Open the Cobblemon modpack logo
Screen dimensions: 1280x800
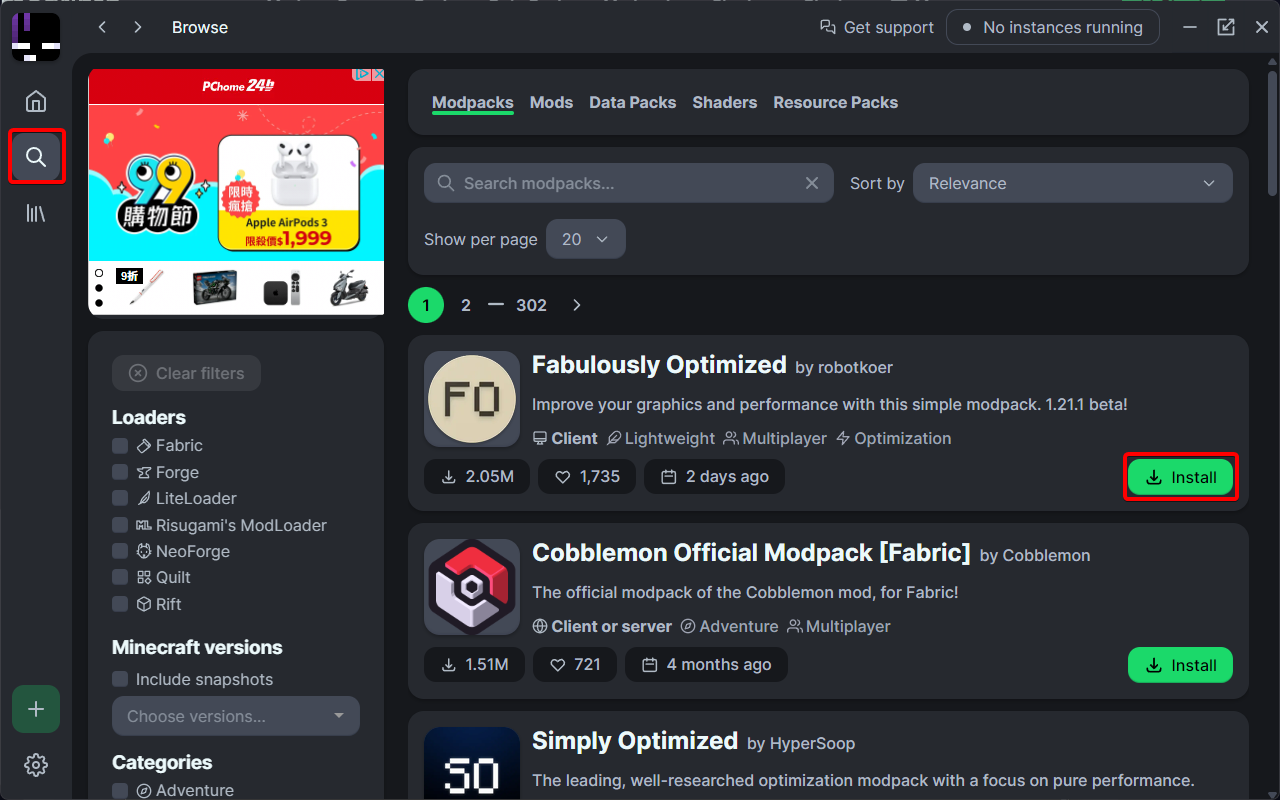click(472, 587)
